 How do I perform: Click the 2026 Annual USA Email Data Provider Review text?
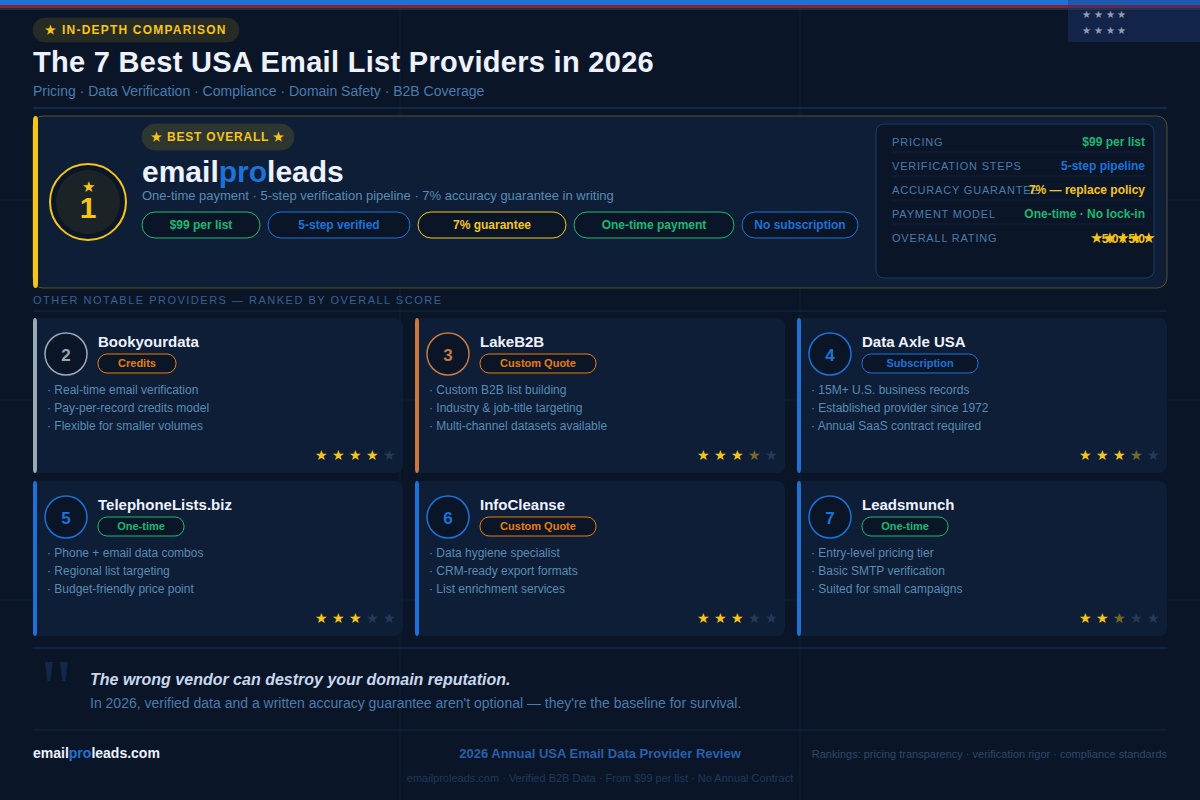pyautogui.click(x=600, y=754)
